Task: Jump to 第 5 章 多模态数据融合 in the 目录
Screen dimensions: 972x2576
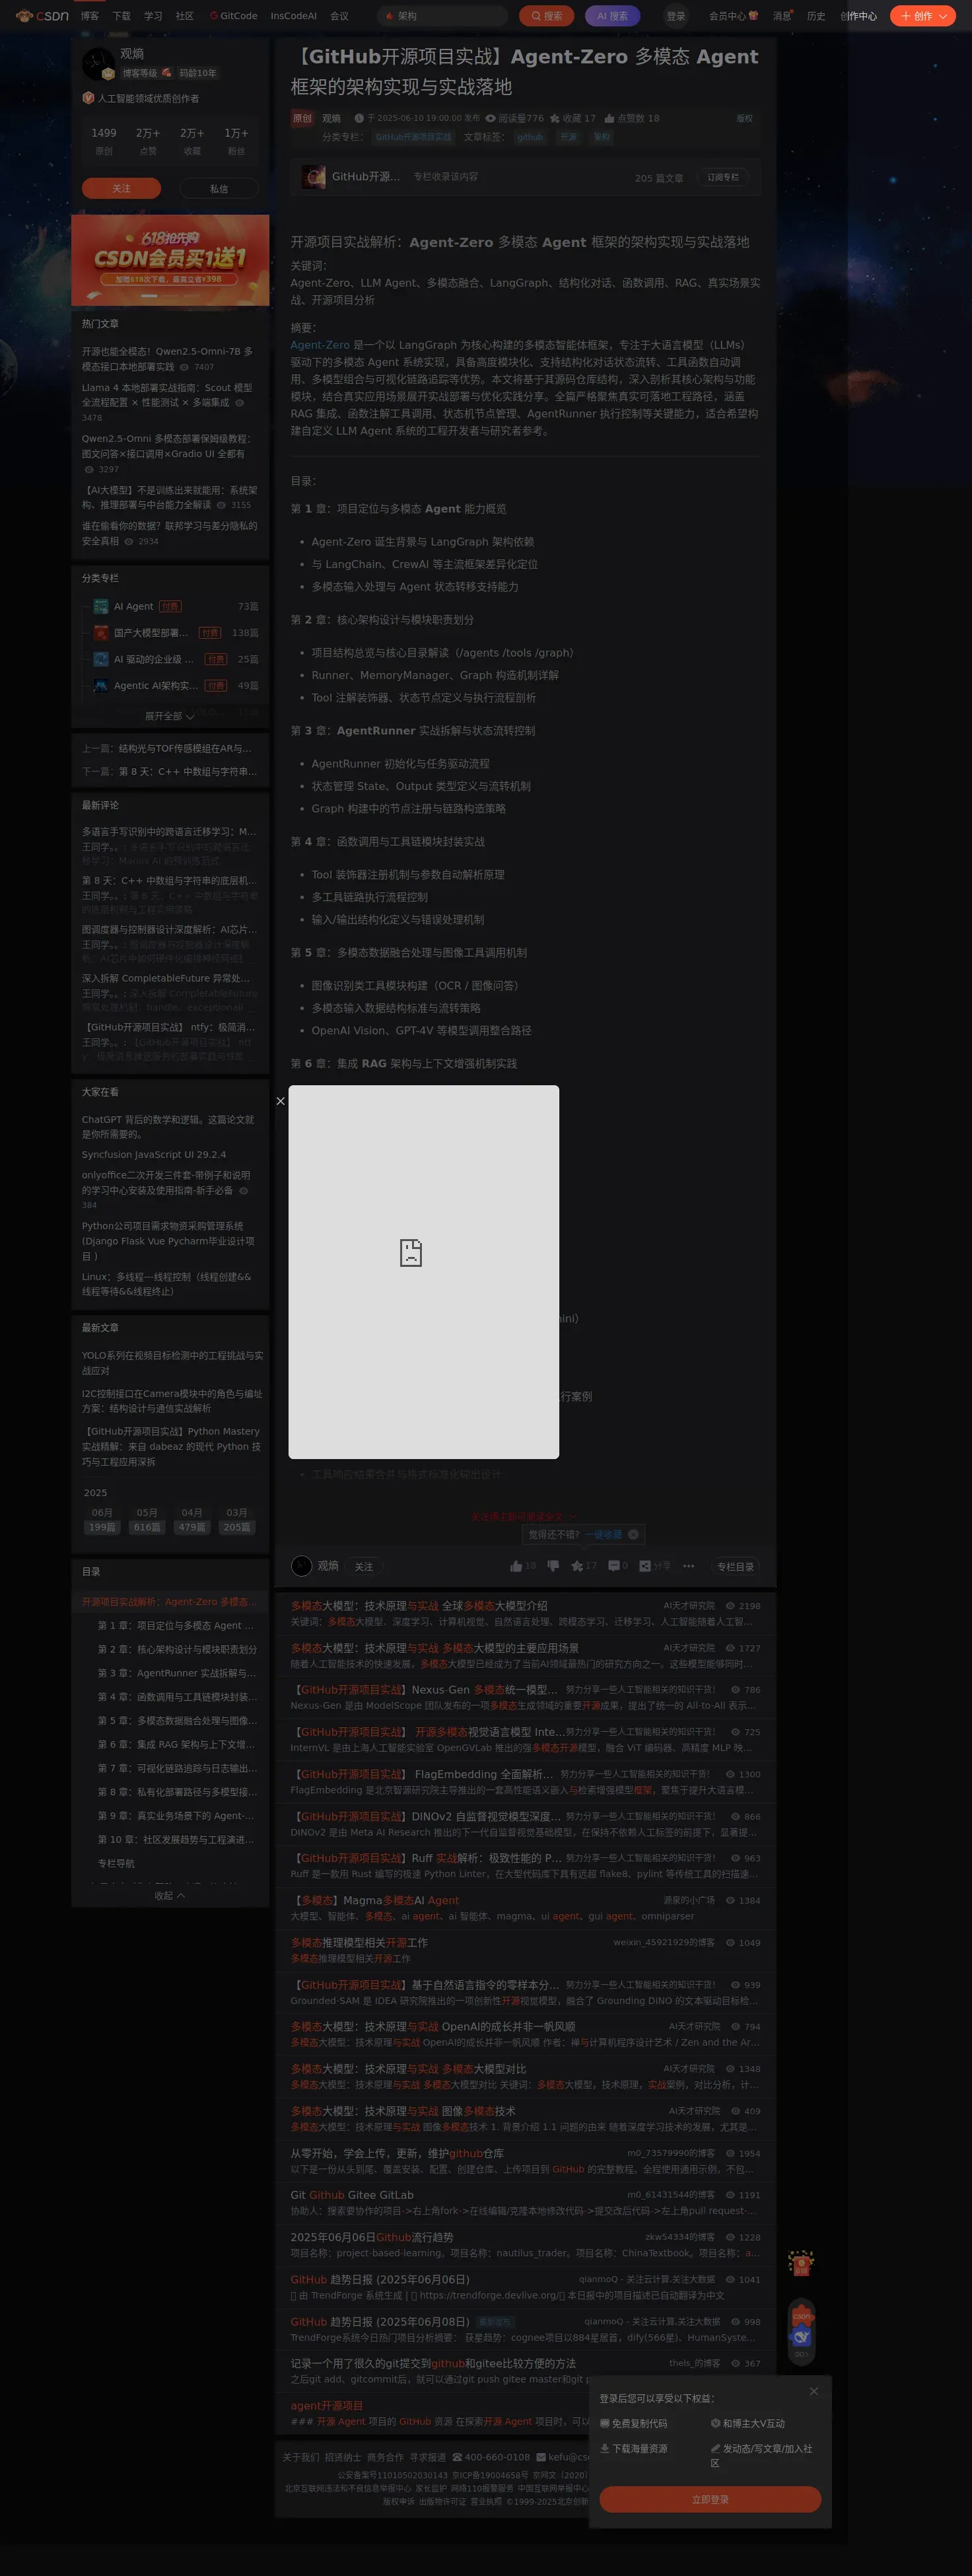Action: point(177,1720)
